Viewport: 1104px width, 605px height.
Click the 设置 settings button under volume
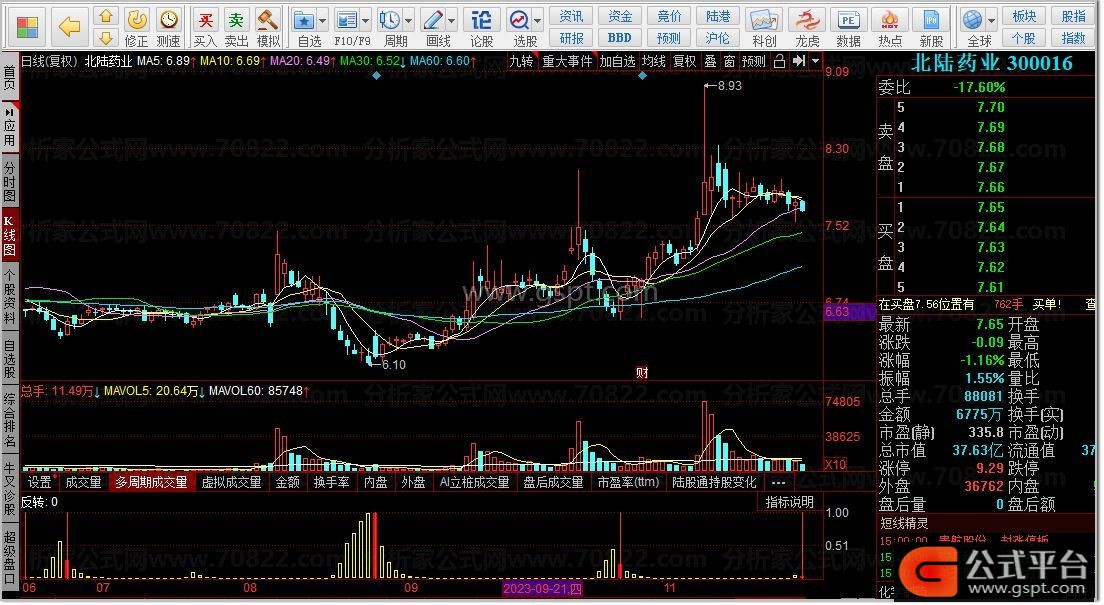point(40,482)
